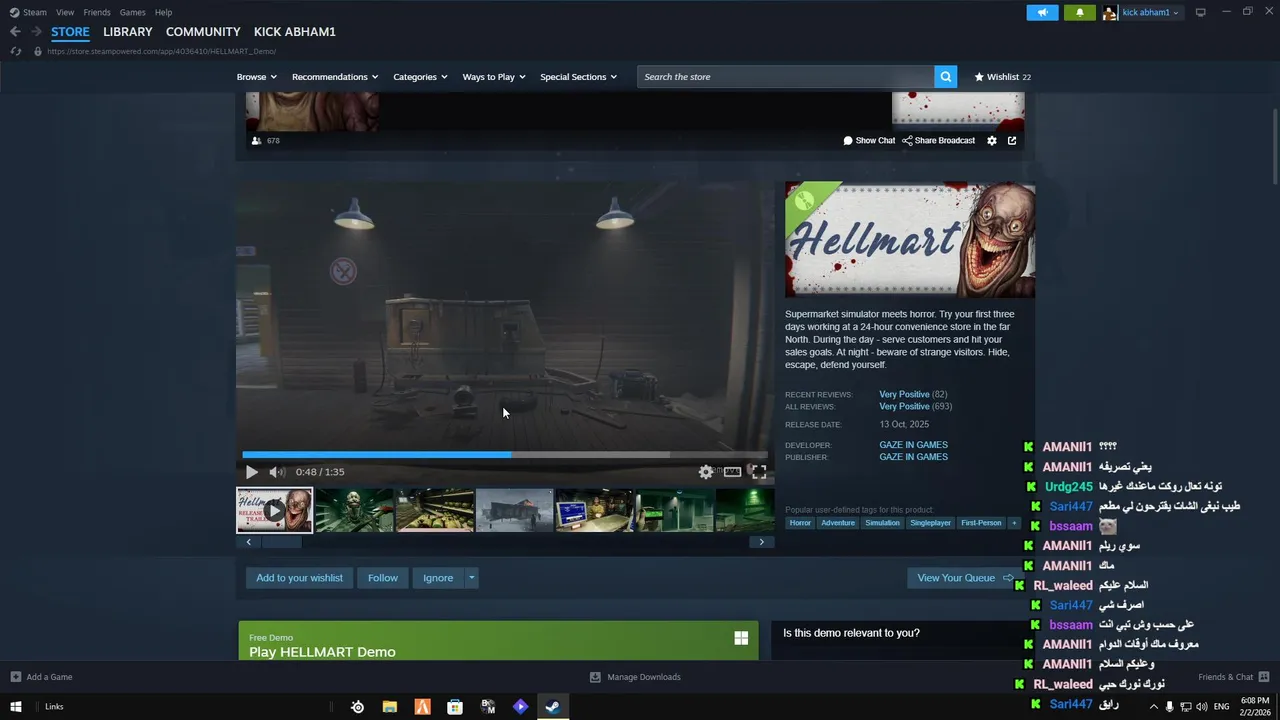Click Add a Game plus icon
This screenshot has width=1280, height=720.
16,677
